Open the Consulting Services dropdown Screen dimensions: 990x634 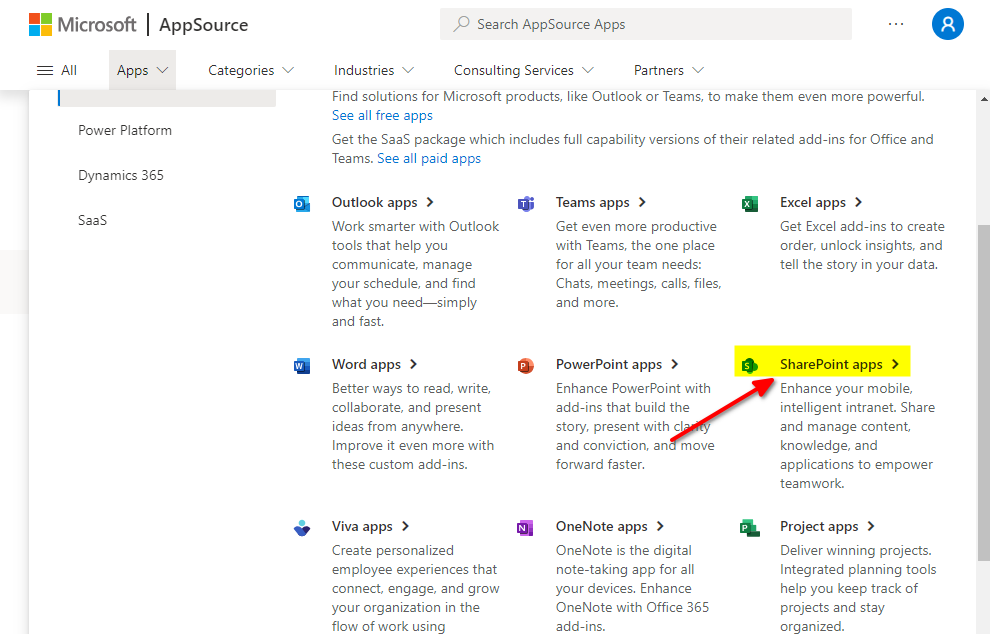coord(523,70)
